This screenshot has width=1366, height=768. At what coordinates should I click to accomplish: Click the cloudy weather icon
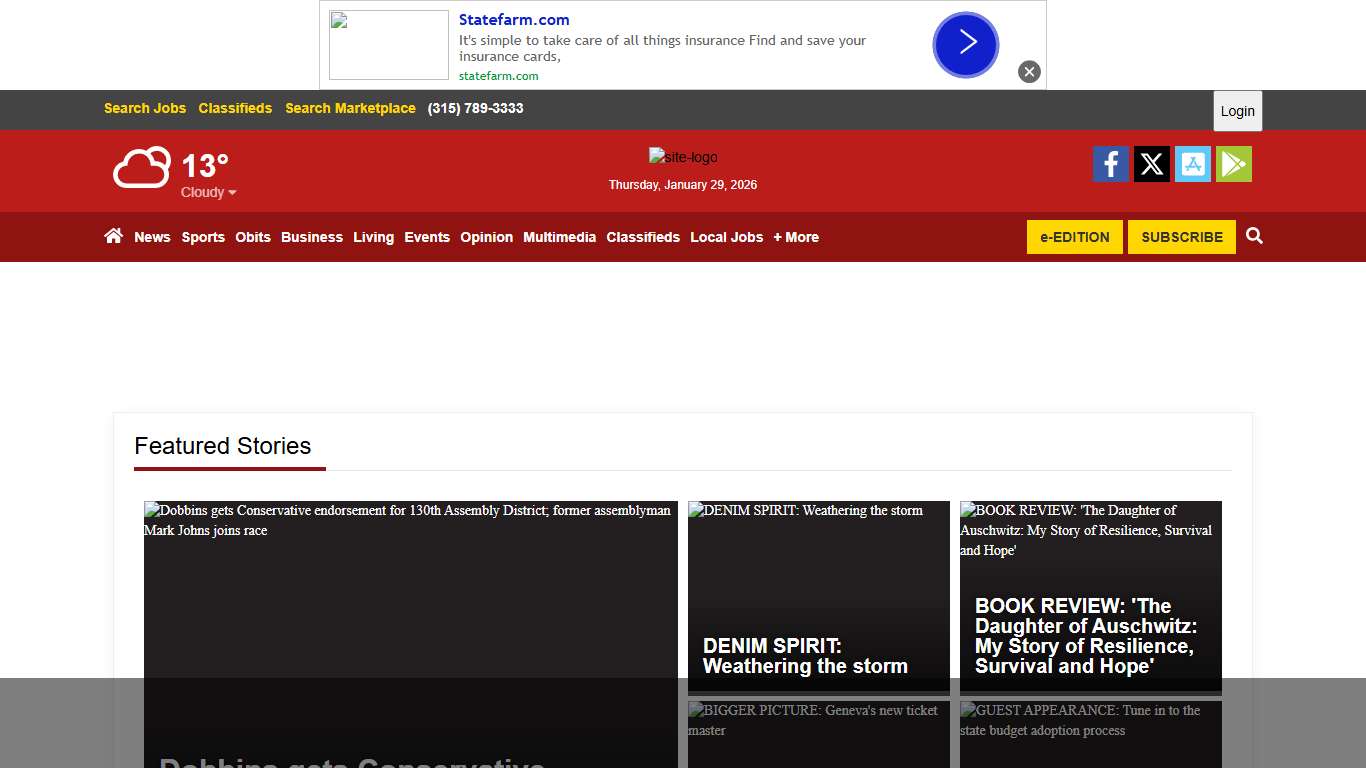point(141,167)
